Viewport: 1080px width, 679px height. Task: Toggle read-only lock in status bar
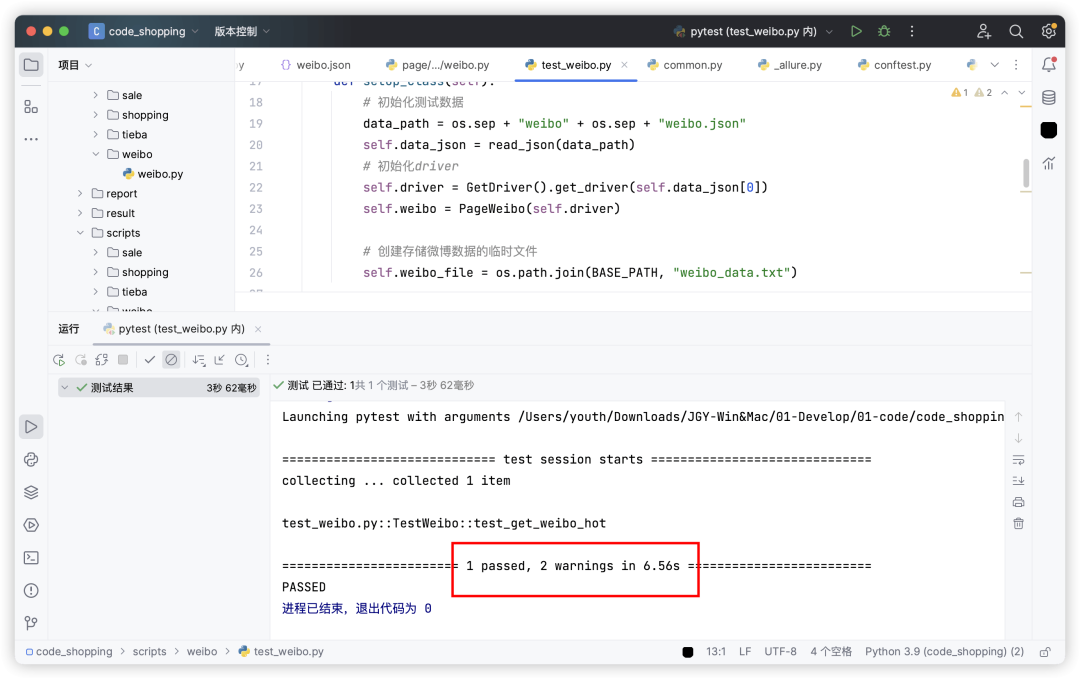coord(1046,651)
